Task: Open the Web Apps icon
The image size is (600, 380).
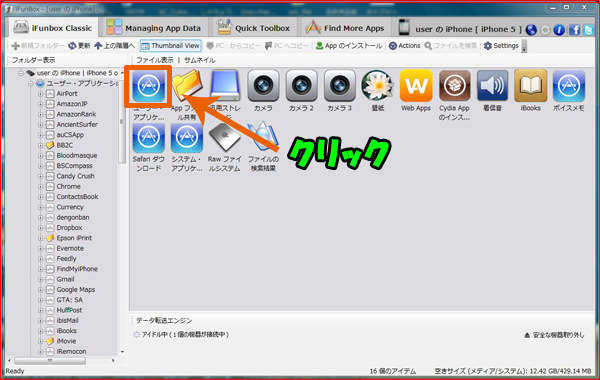Action: [416, 86]
